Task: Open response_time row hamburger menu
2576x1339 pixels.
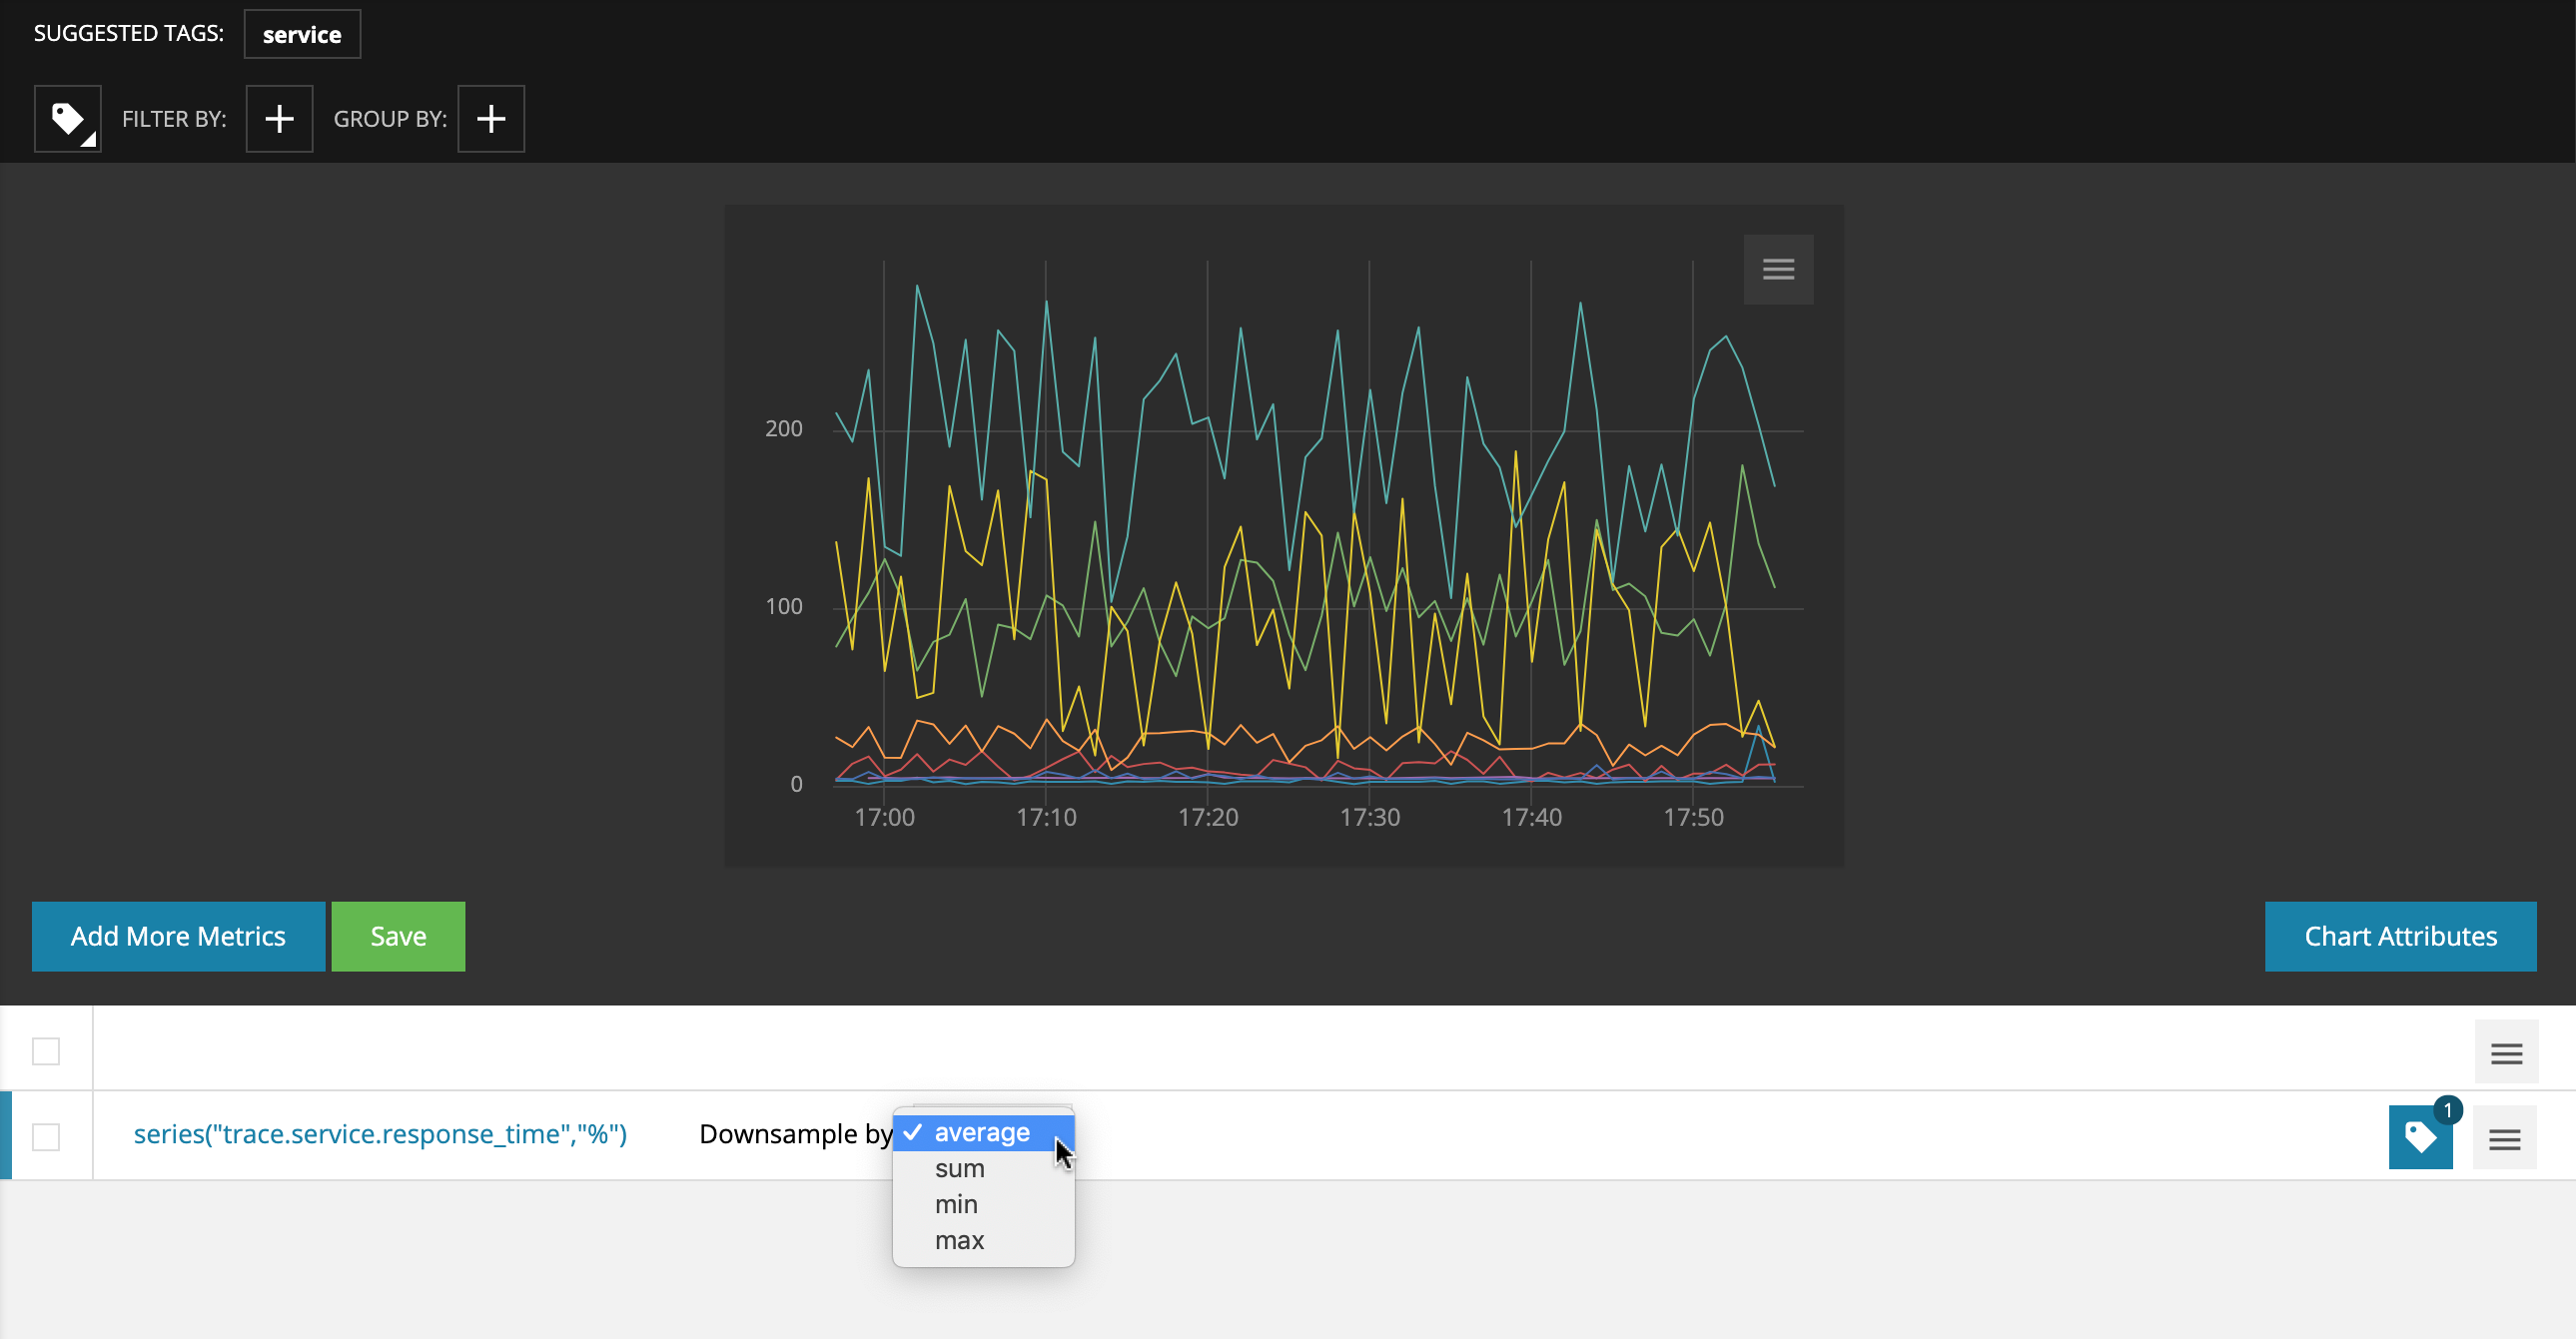Action: 2503,1138
